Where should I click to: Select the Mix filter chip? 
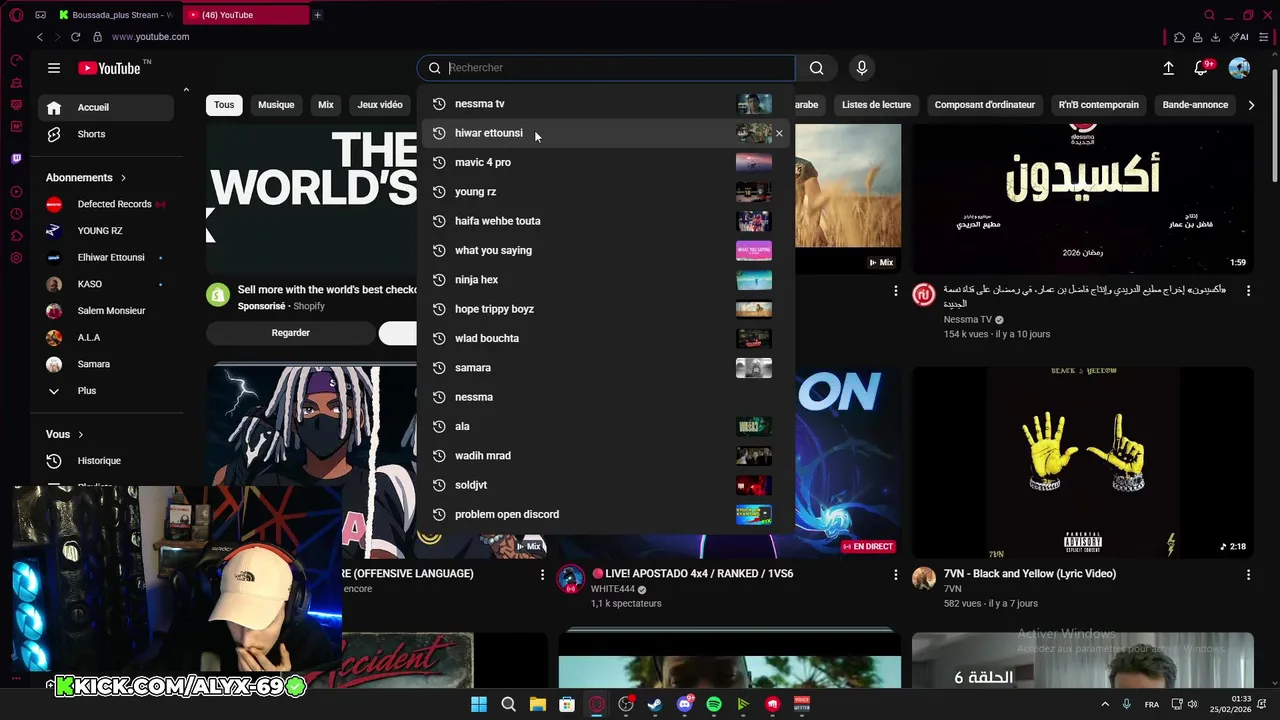click(326, 105)
